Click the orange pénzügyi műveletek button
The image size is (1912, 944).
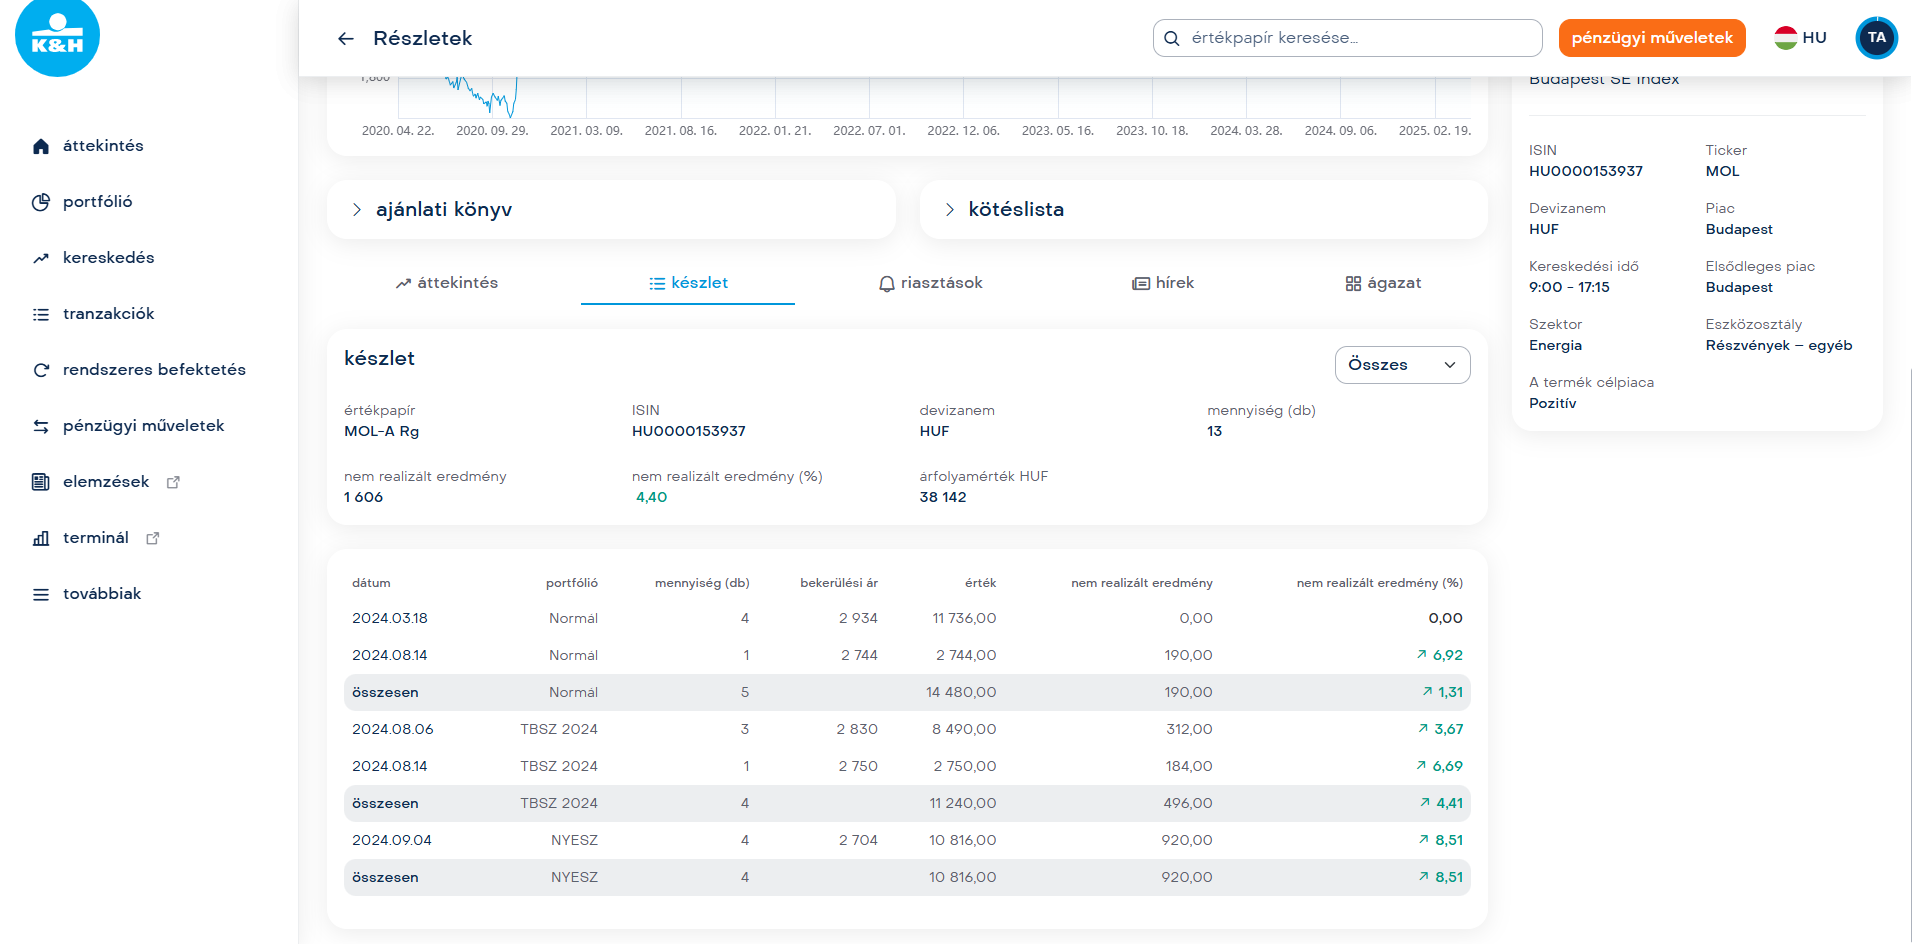pyautogui.click(x=1651, y=38)
